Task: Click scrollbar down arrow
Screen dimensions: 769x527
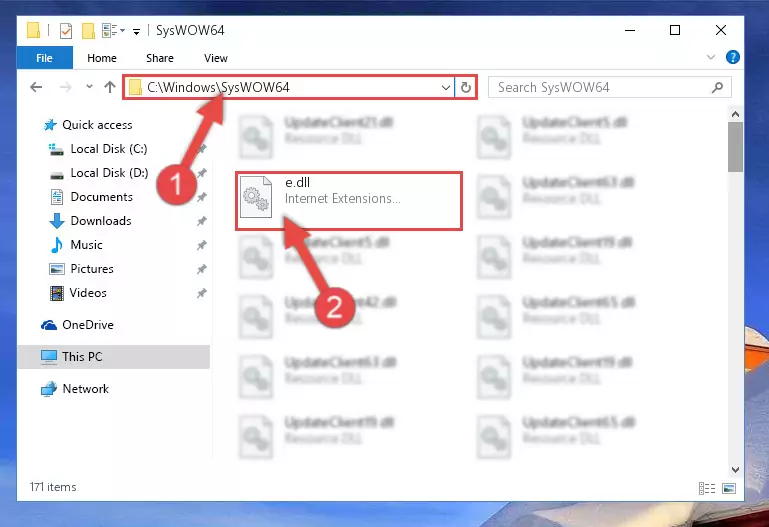Action: pyautogui.click(x=735, y=470)
